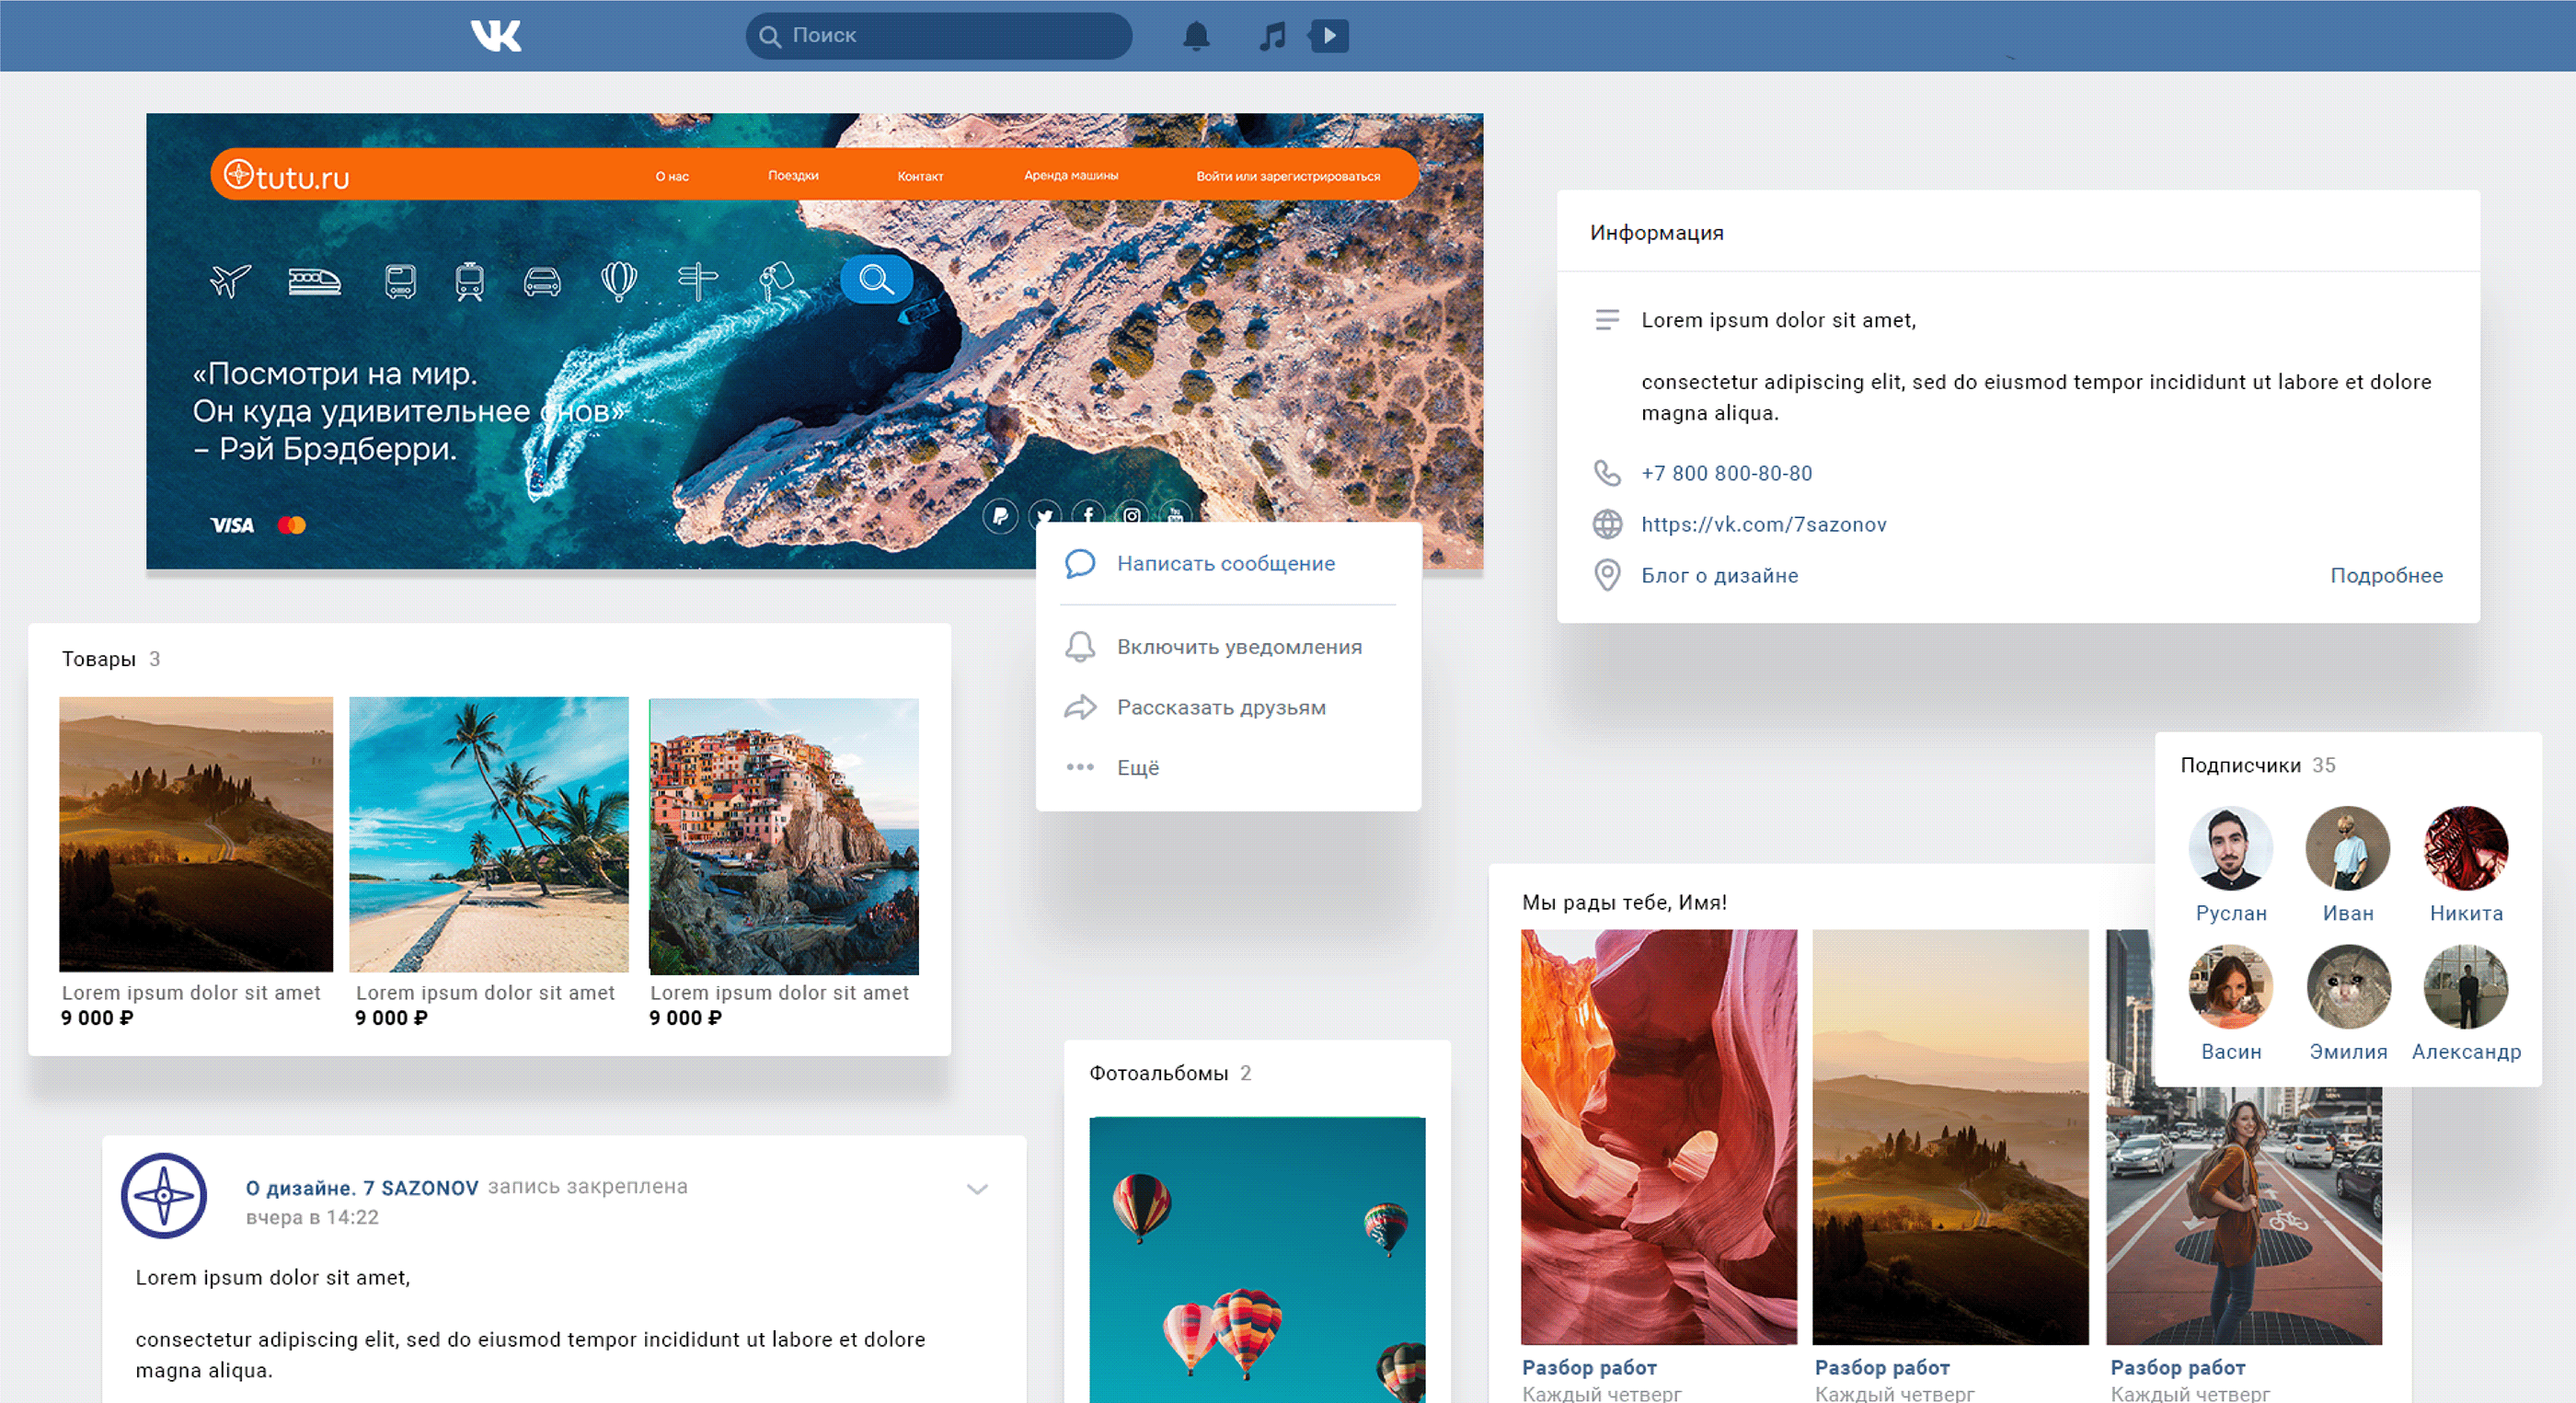Expand the Ещё more options item
2576x1403 pixels.
coord(1137,767)
